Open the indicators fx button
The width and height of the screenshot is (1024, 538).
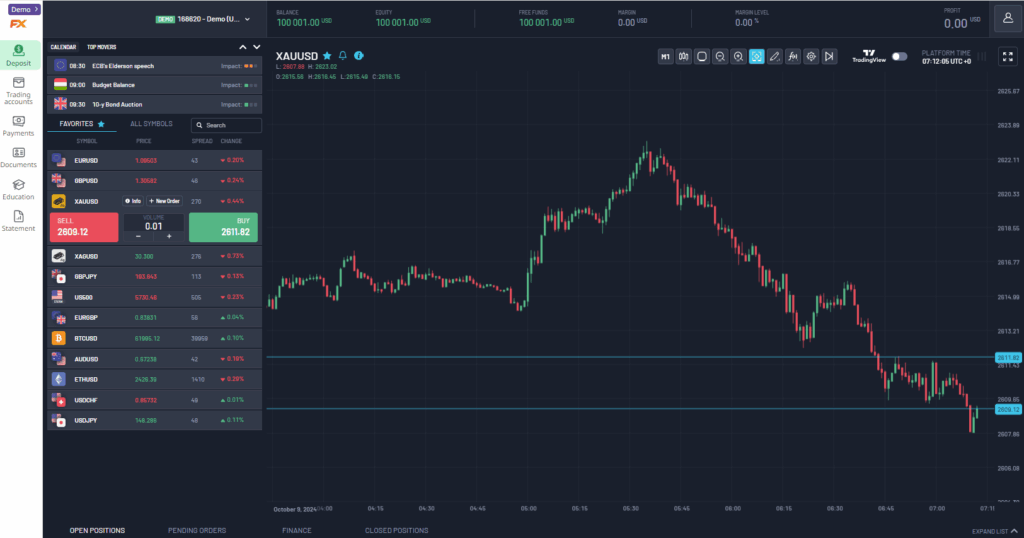pos(792,57)
